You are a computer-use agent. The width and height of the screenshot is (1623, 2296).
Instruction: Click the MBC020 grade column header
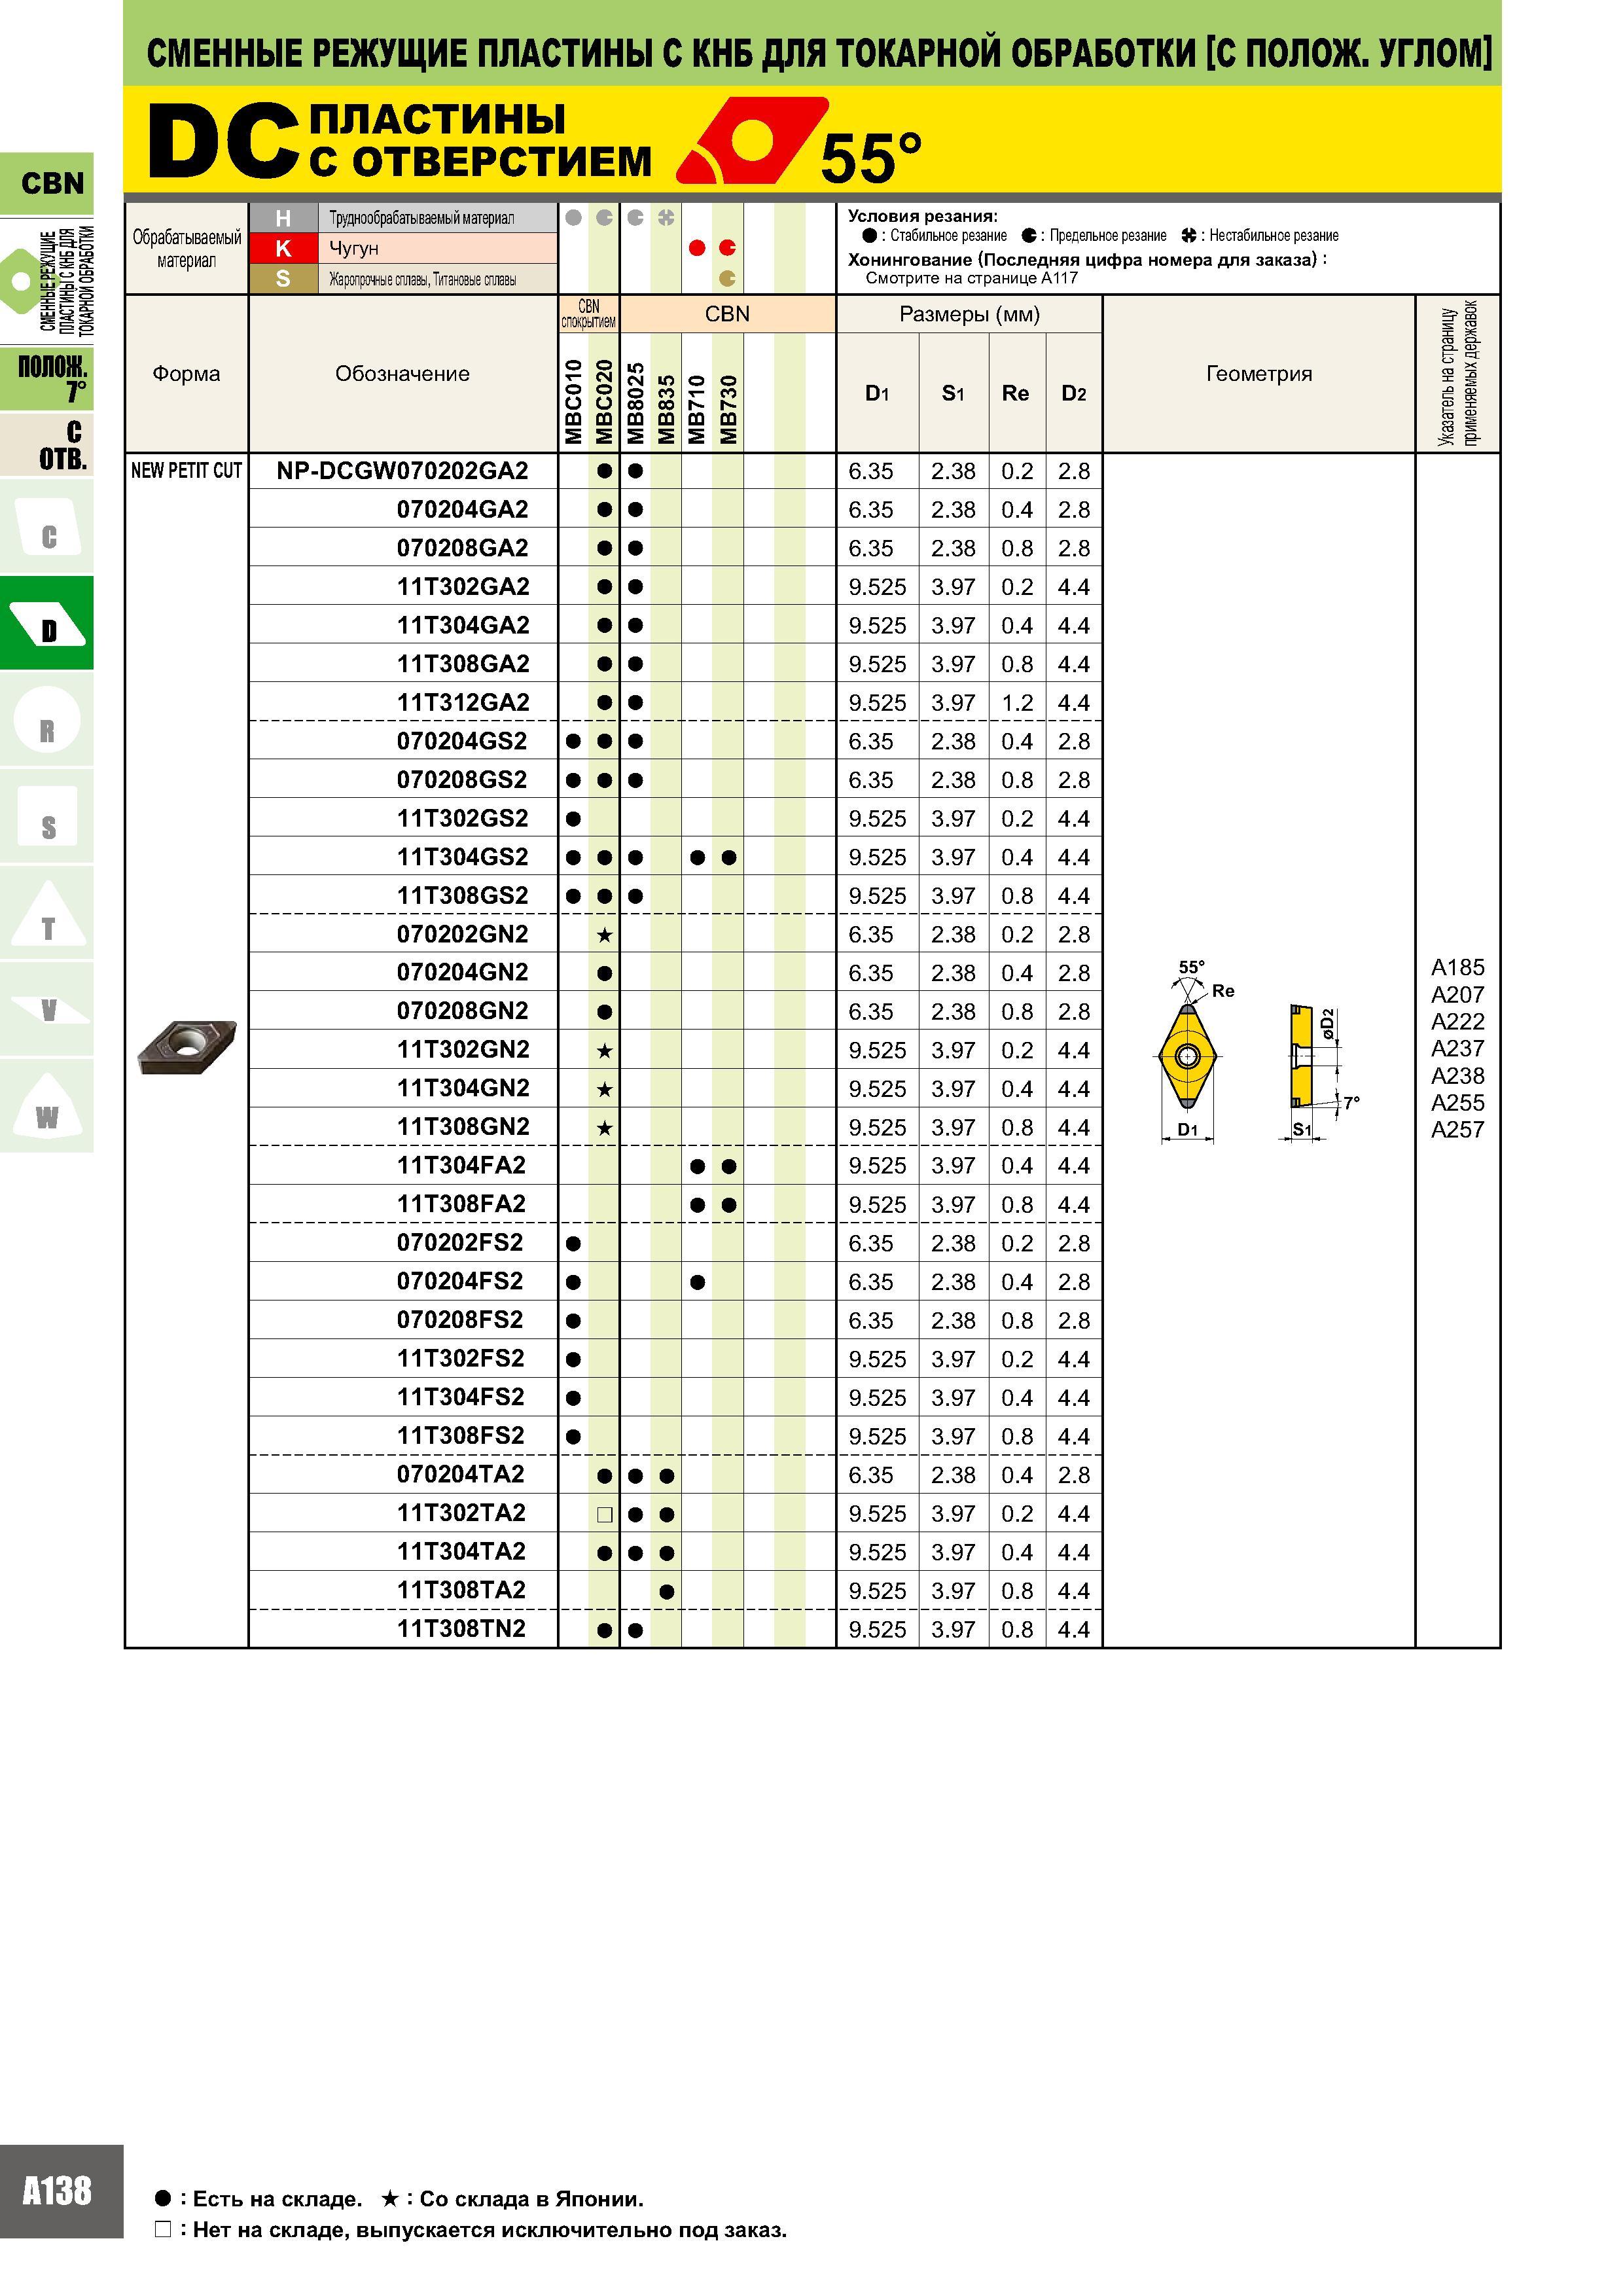coord(604,401)
